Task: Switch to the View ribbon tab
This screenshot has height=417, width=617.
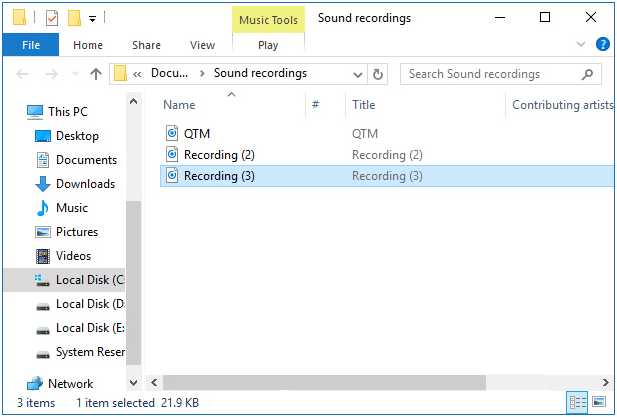Action: 202,45
